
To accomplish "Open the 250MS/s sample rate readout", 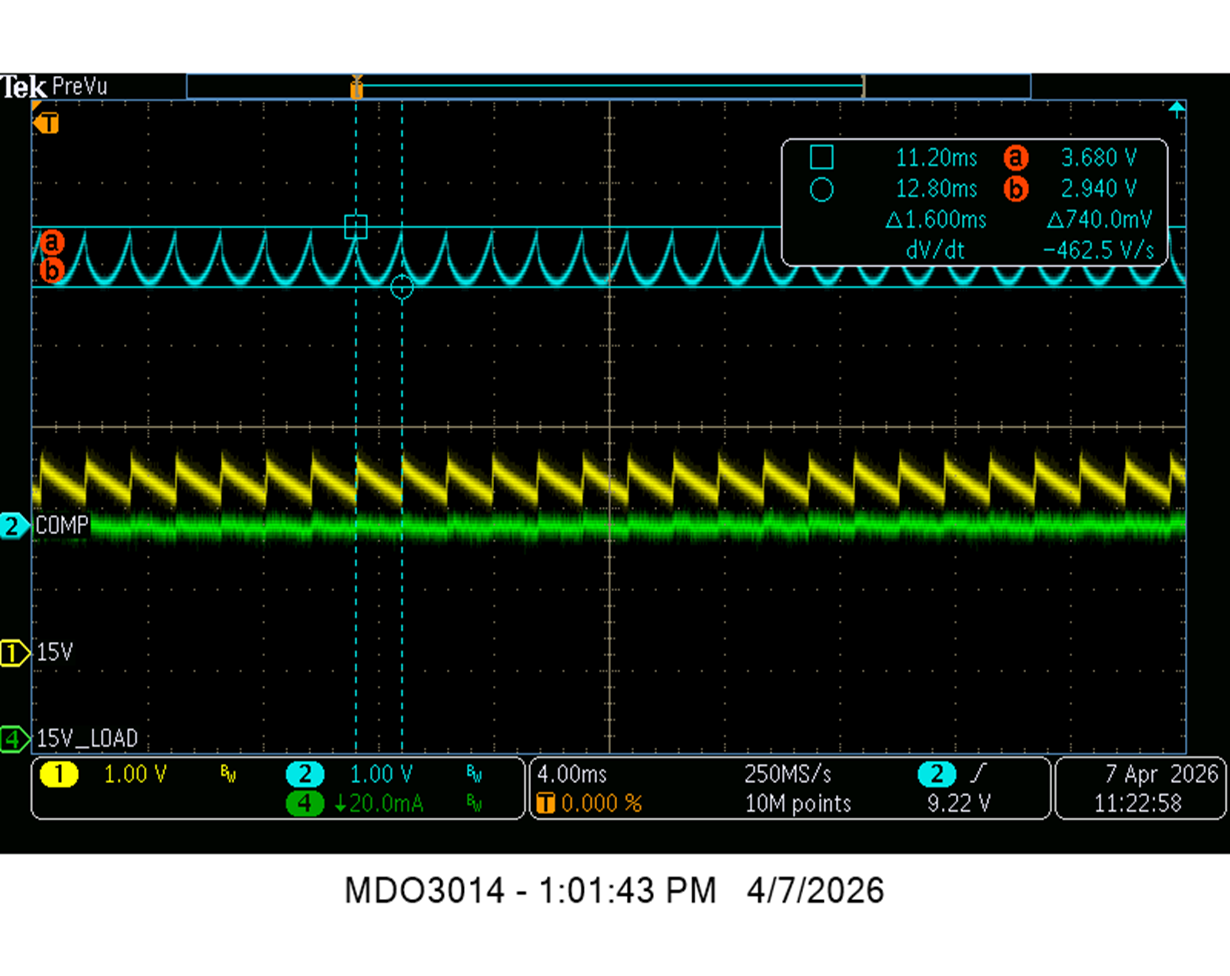I will pos(788,774).
